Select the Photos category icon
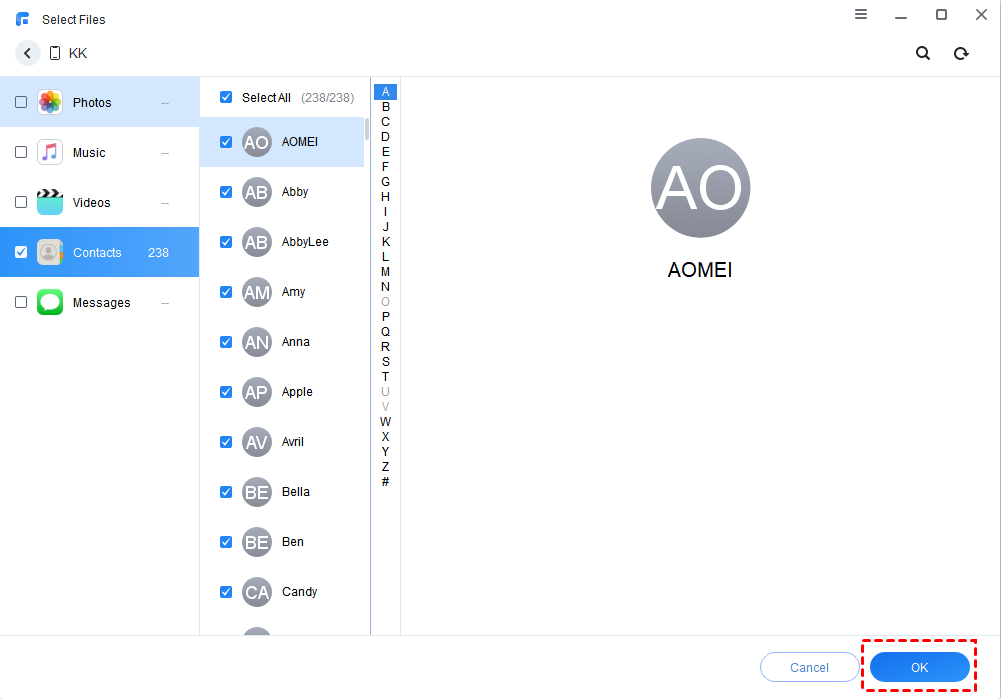Image resolution: width=1001 pixels, height=699 pixels. coord(50,102)
